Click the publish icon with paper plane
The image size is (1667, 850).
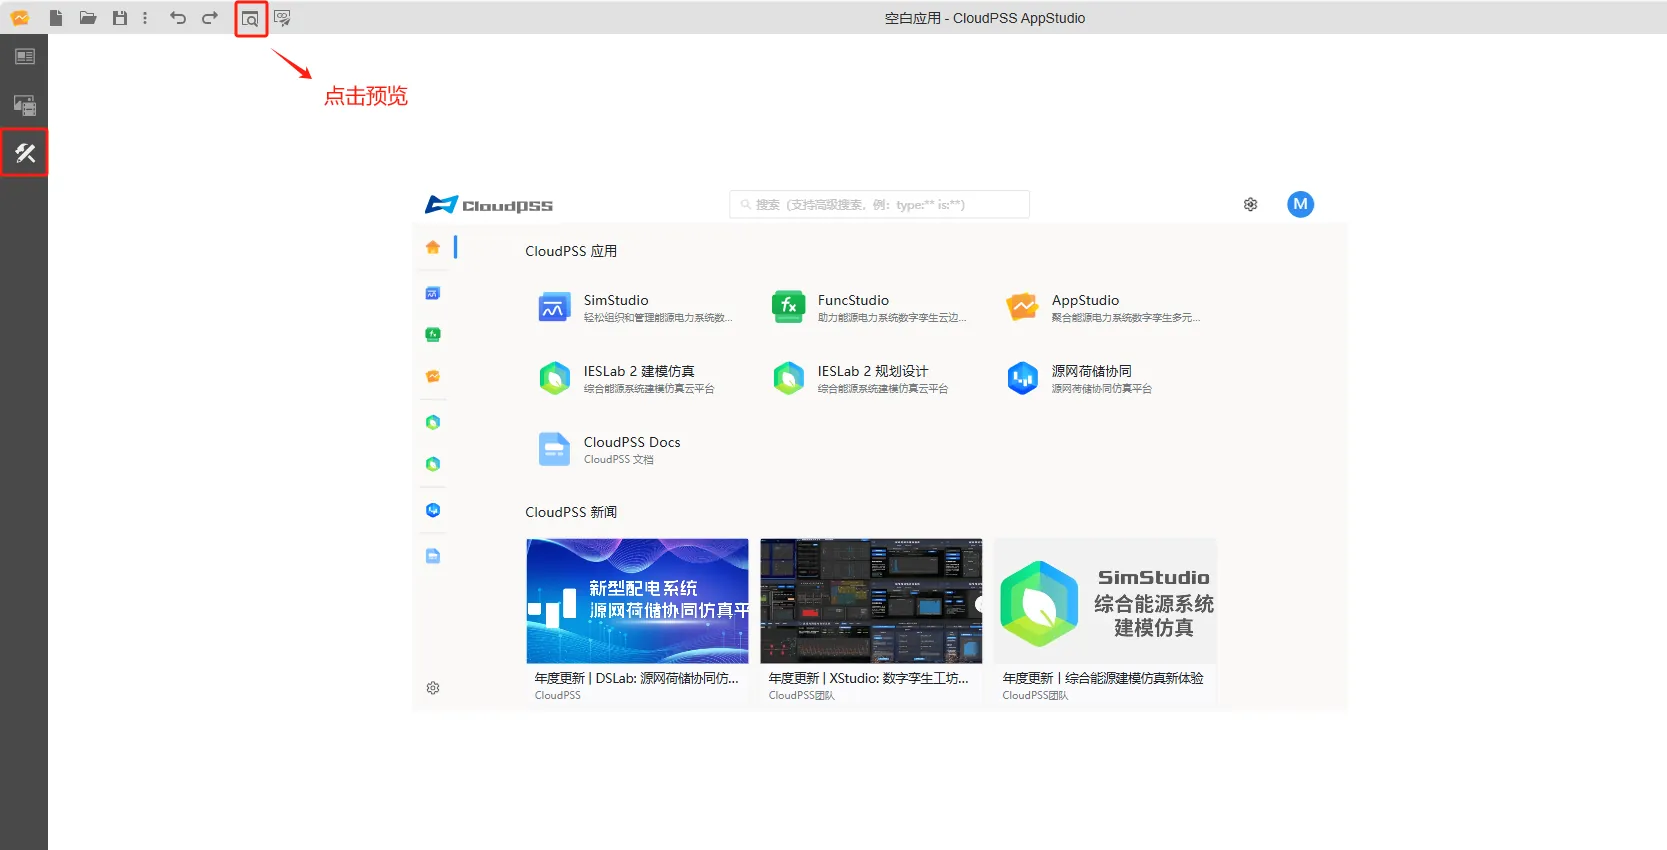point(283,18)
